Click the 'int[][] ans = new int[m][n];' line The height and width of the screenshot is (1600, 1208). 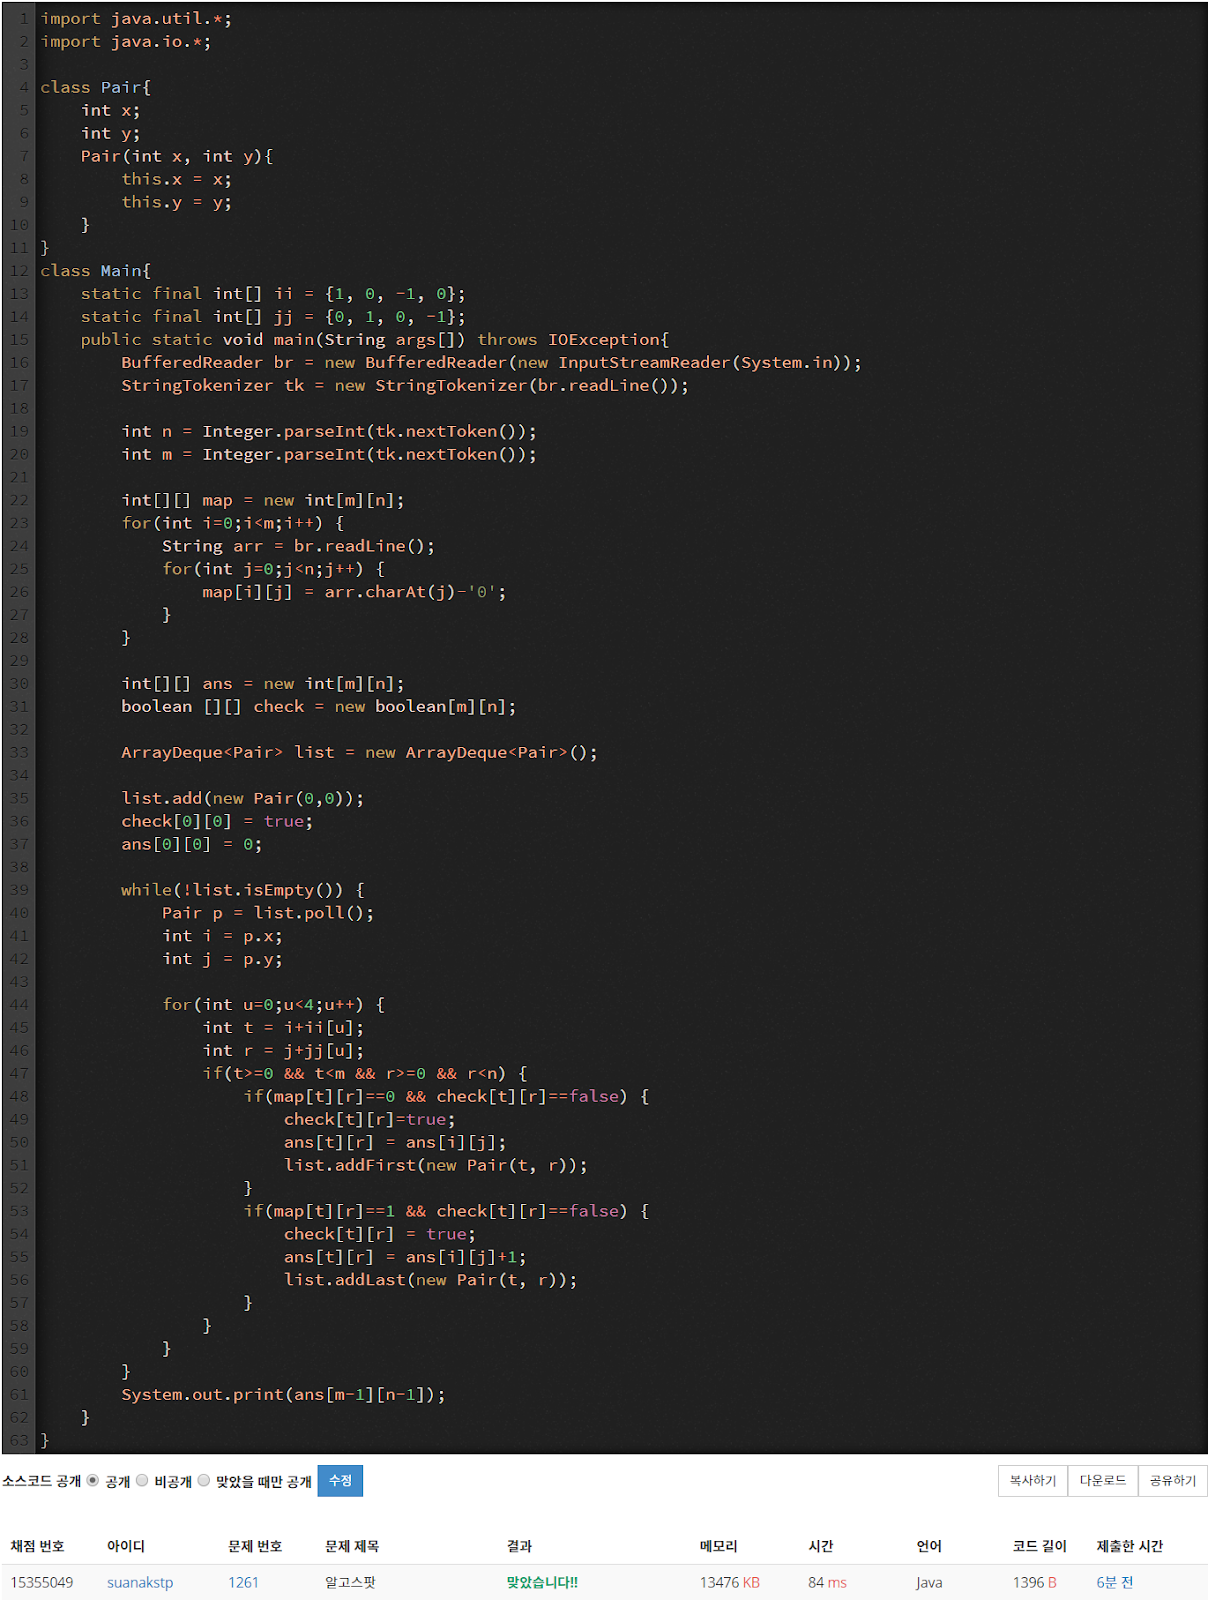[x=263, y=684]
